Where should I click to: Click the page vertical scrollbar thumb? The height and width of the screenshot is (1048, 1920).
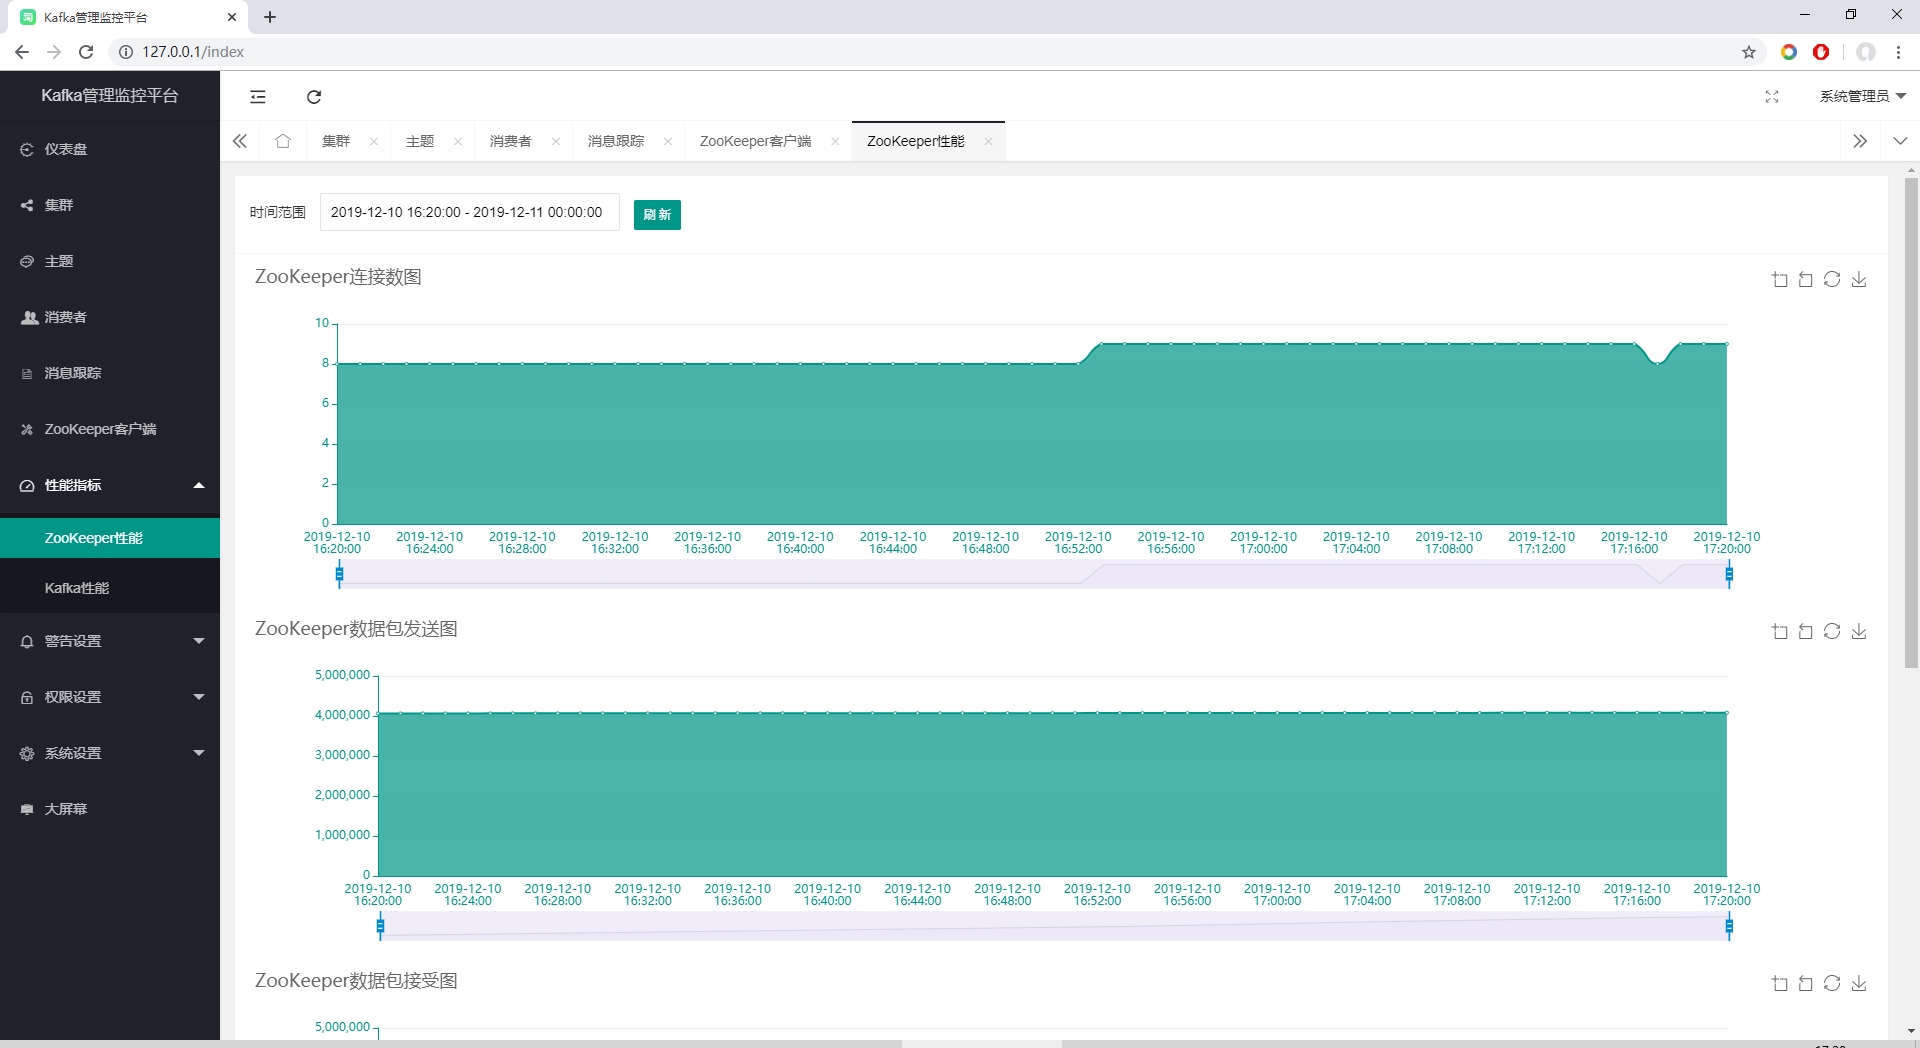(x=1911, y=422)
